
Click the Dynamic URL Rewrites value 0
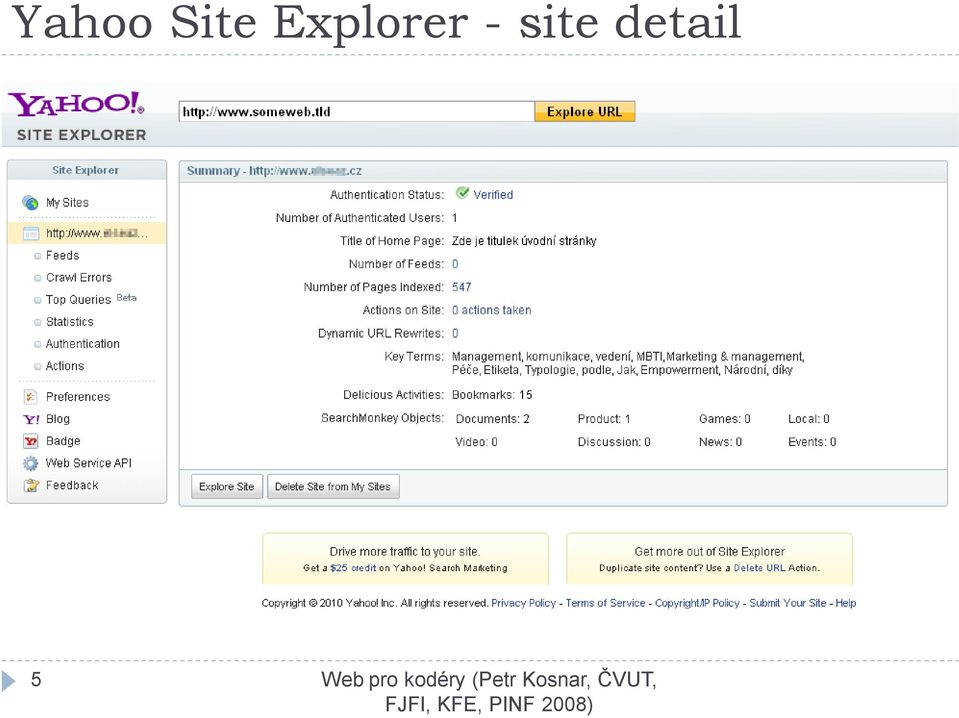coord(455,333)
